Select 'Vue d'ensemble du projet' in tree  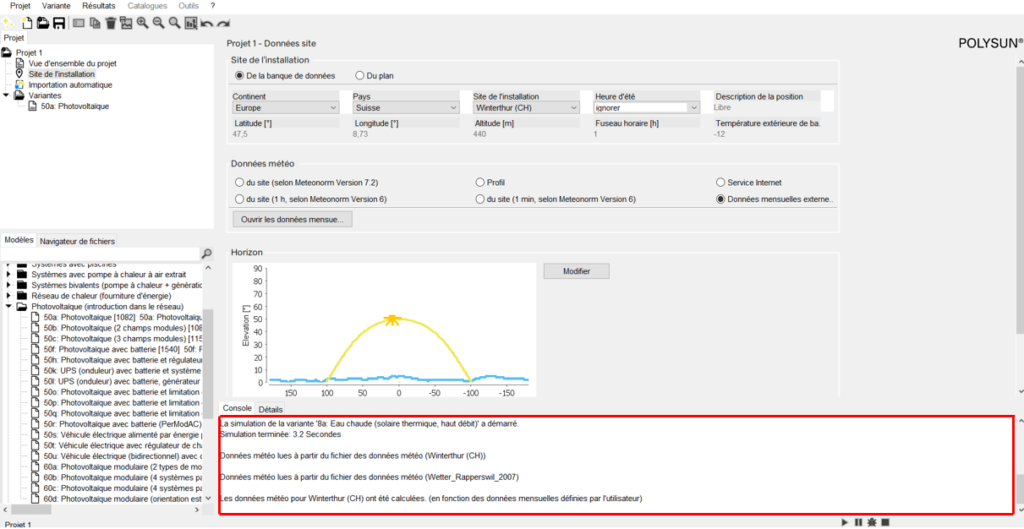[x=72, y=63]
